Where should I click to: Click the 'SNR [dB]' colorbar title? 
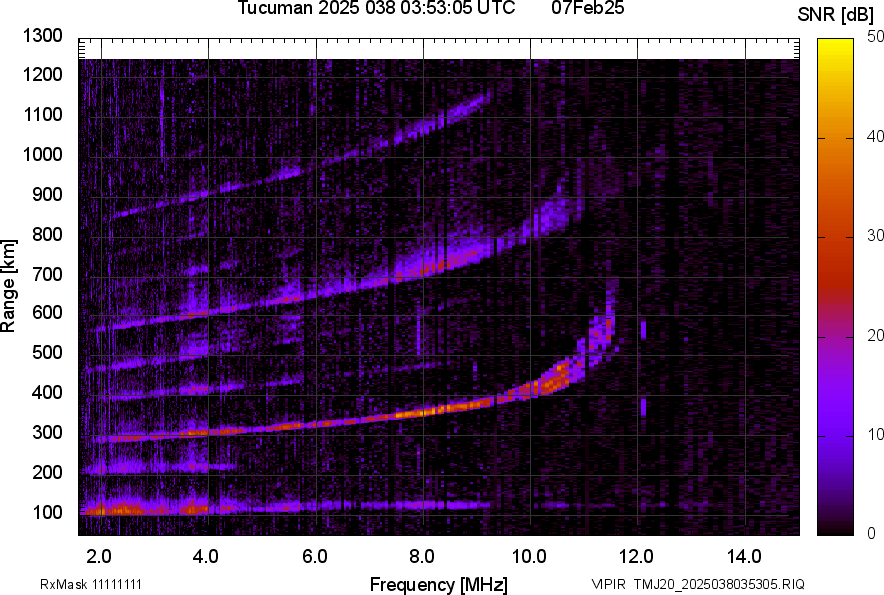[835, 15]
